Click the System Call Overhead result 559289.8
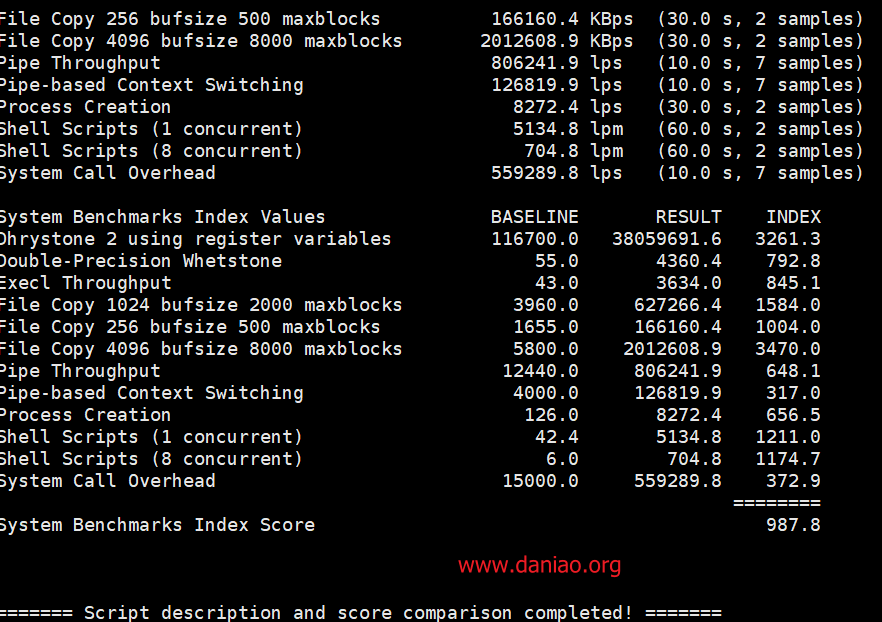Image resolution: width=882 pixels, height=622 pixels. (x=678, y=481)
